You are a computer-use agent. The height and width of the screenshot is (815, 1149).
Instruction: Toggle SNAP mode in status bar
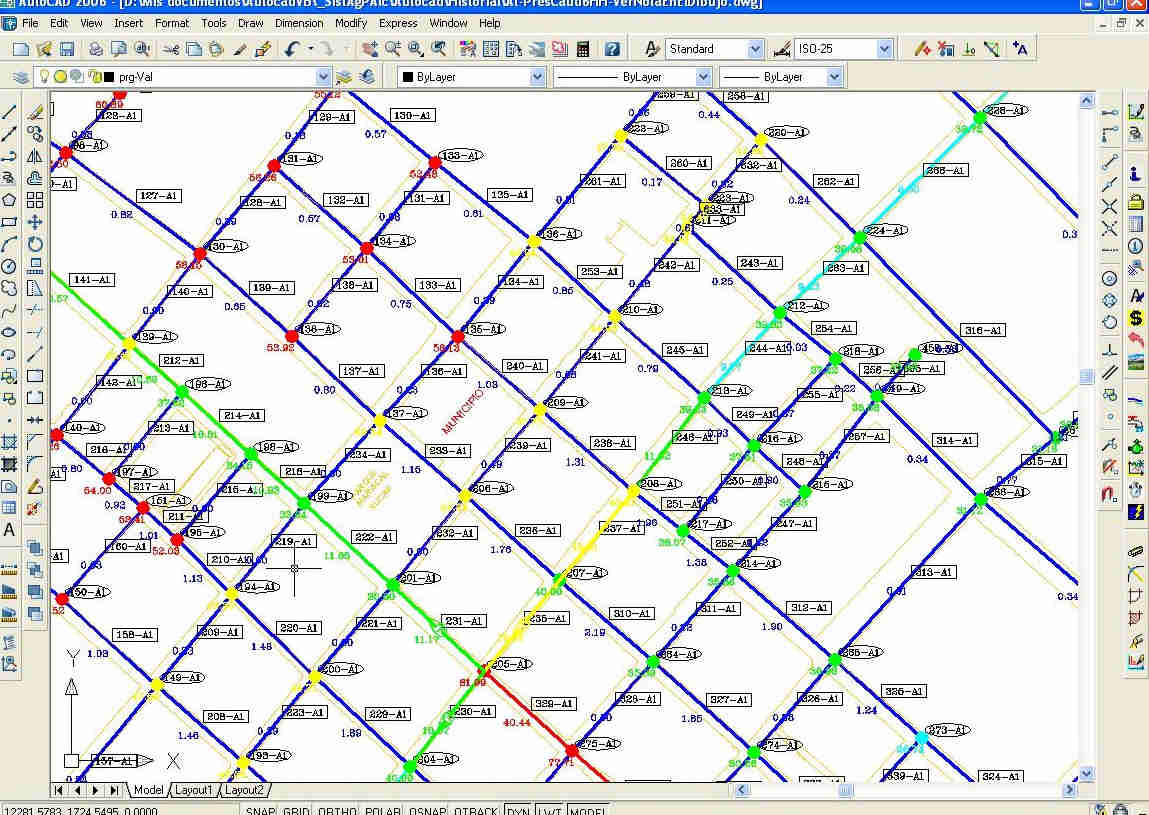[261, 811]
